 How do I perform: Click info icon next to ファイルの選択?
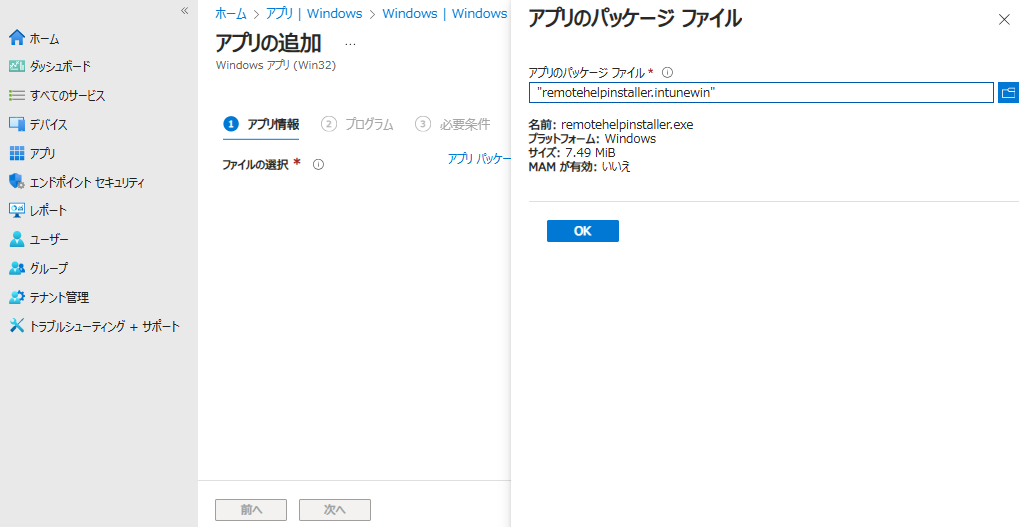319,165
